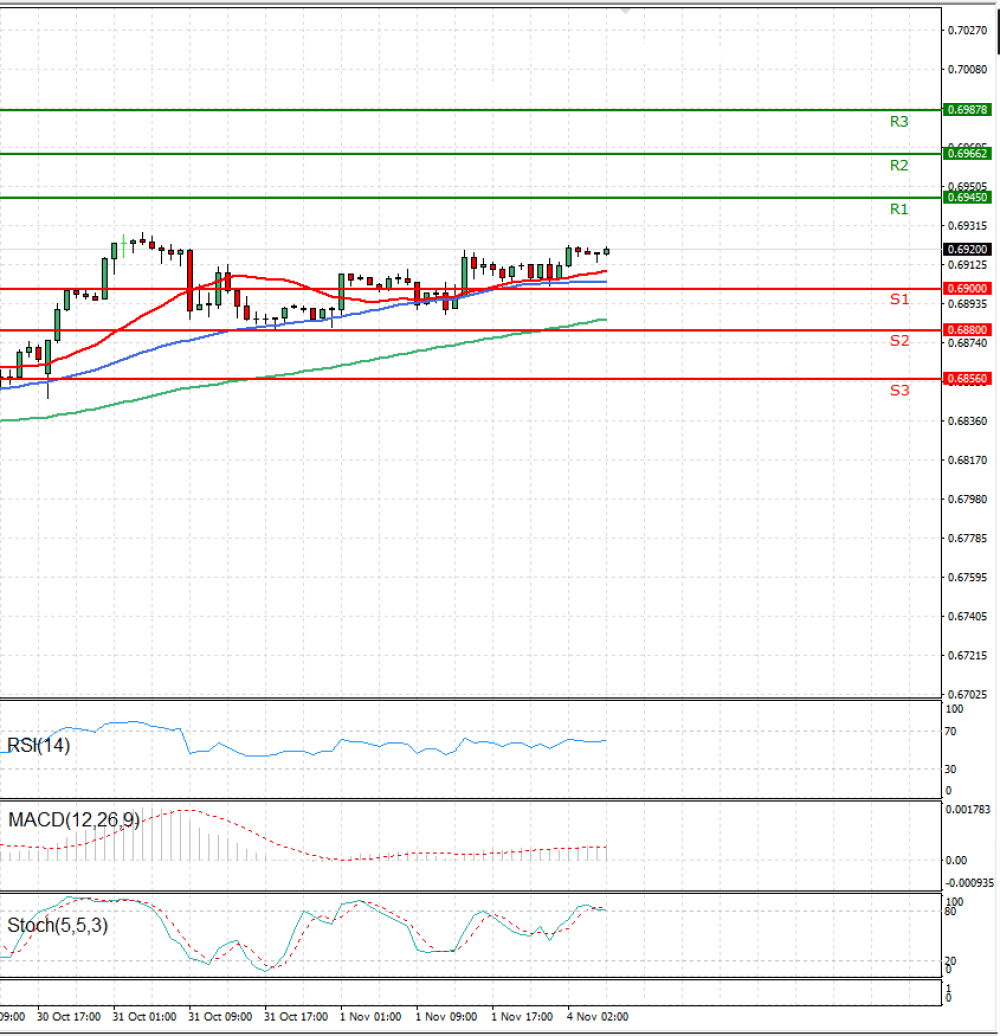The image size is (1000, 1036).
Task: Click the 0.67785 price axis value
Action: point(967,538)
